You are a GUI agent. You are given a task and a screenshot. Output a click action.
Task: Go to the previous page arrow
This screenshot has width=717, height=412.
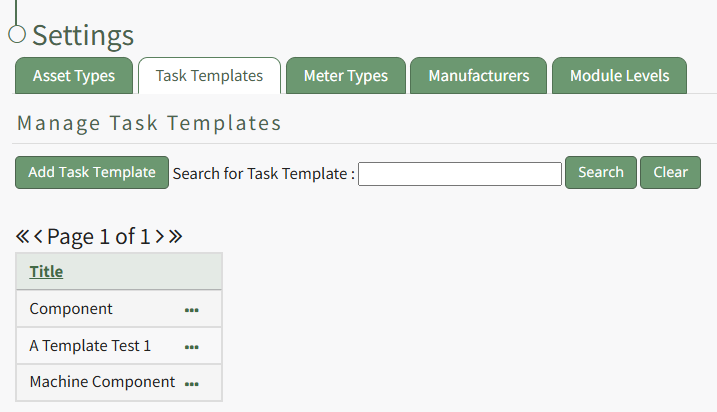(38, 237)
